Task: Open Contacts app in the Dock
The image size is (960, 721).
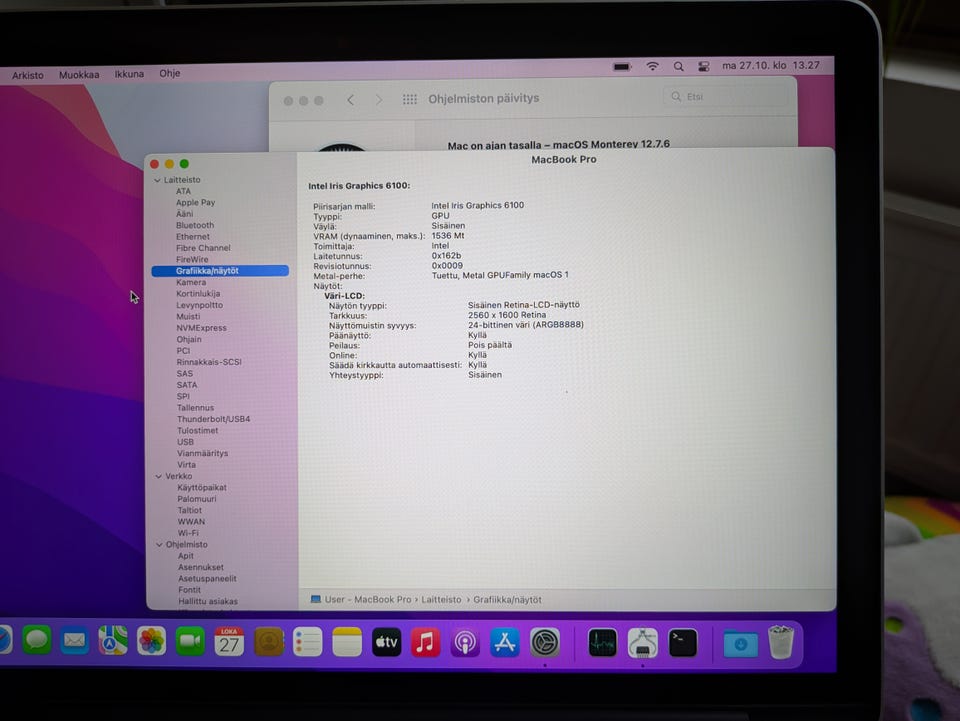Action: [269, 642]
